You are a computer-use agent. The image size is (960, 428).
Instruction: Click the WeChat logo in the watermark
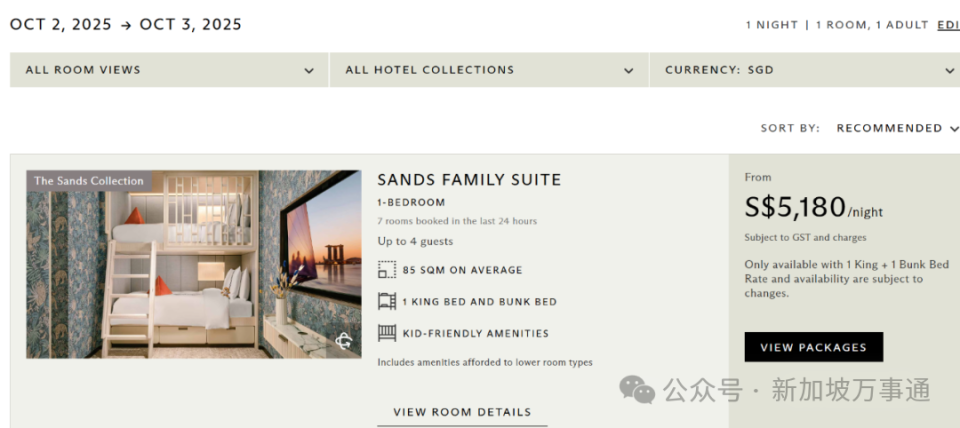click(637, 389)
